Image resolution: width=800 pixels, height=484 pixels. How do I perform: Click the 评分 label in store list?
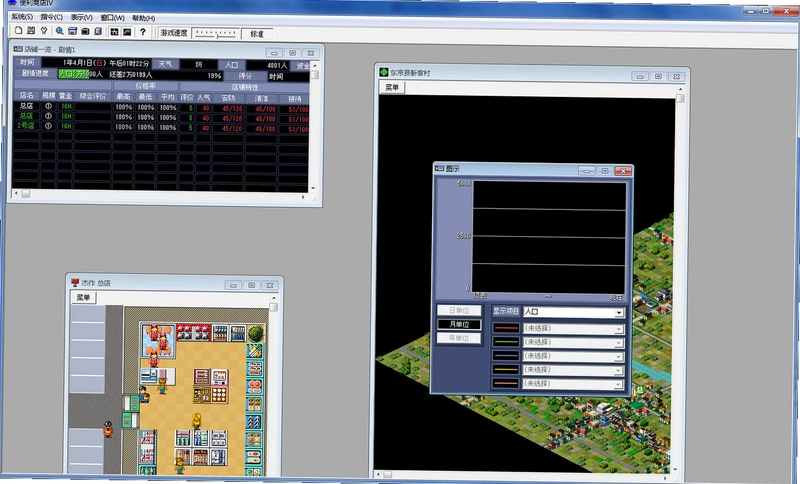coord(245,75)
